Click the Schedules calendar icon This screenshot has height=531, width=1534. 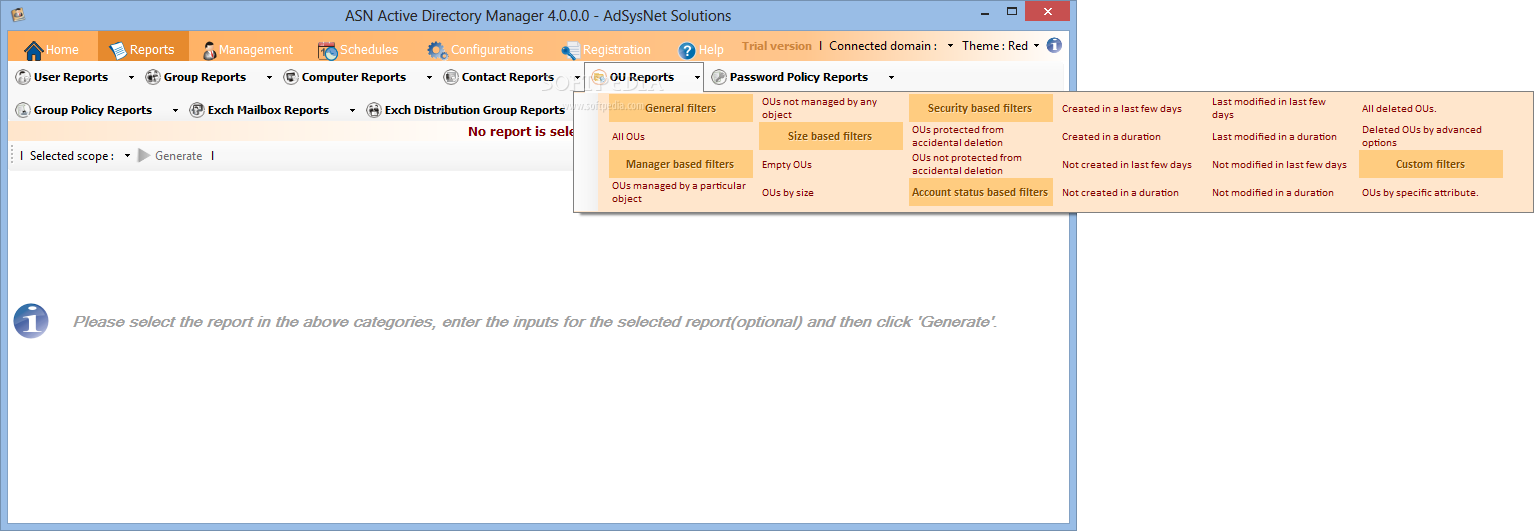click(x=328, y=50)
